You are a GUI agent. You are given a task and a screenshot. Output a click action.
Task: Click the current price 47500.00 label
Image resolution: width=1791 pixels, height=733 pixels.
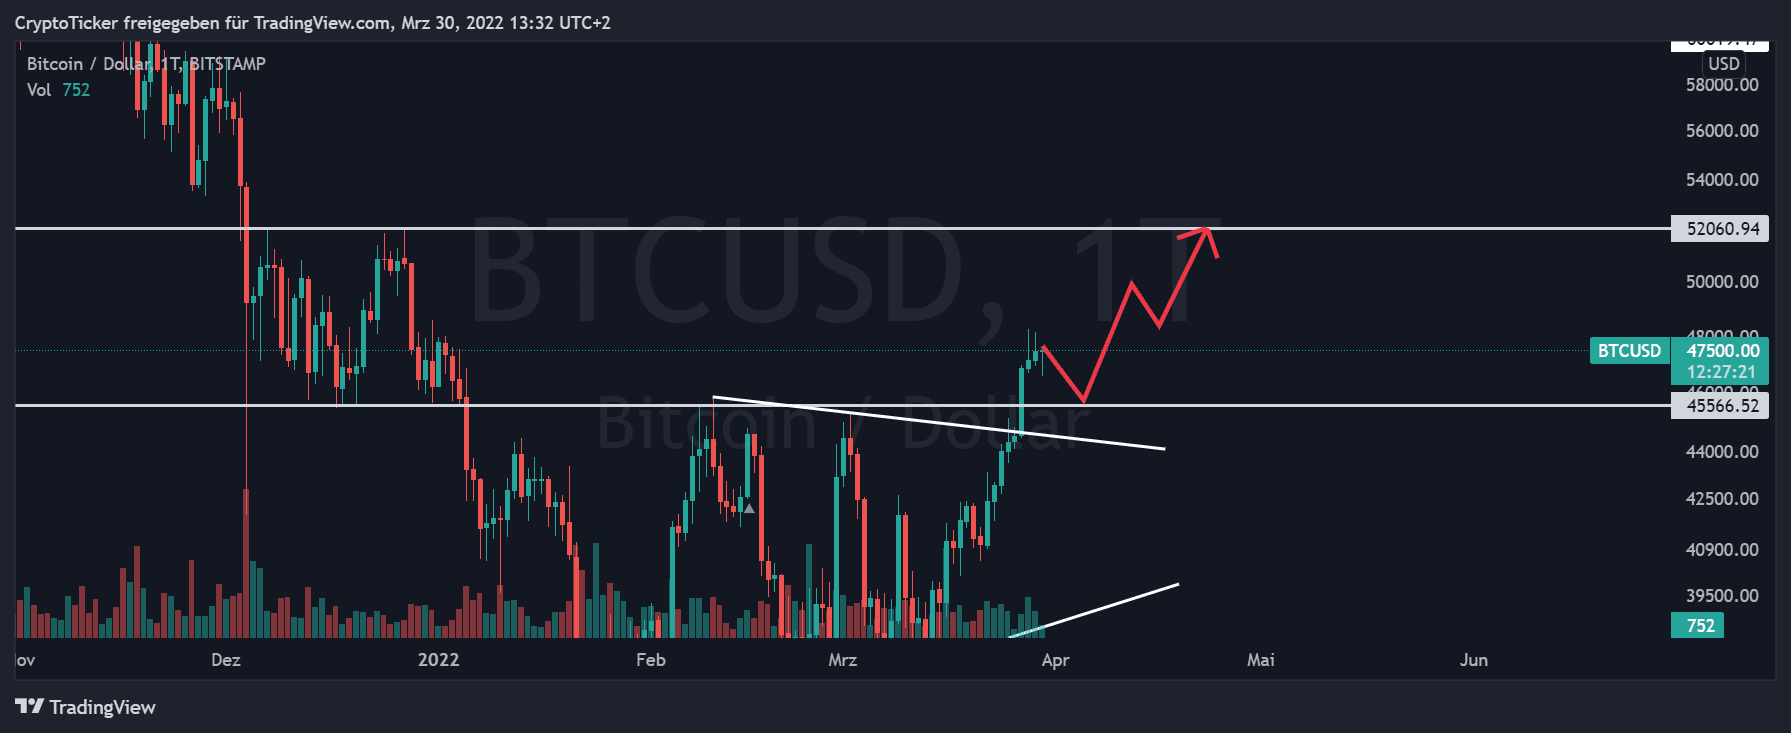1722,351
